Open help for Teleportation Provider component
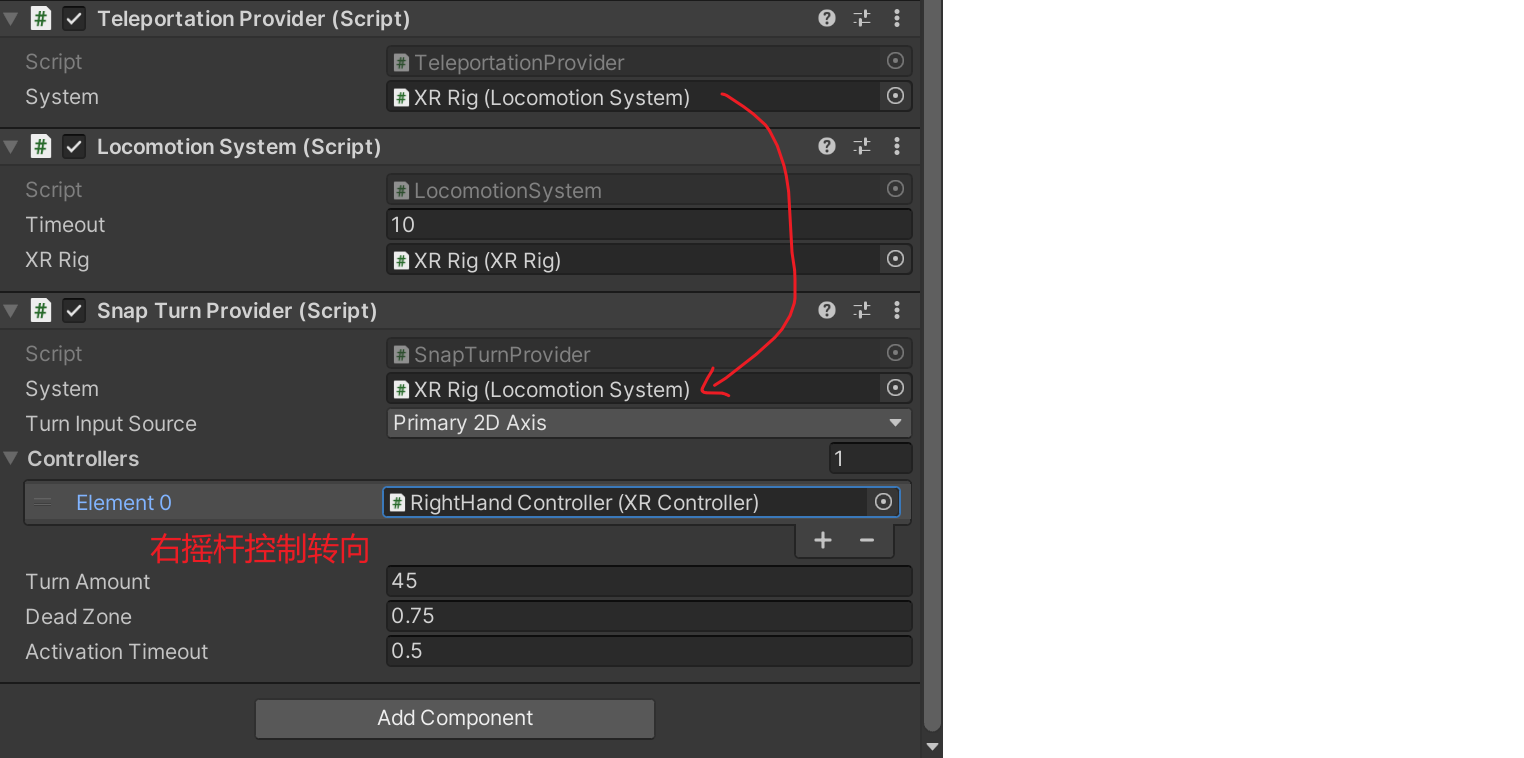 826,18
